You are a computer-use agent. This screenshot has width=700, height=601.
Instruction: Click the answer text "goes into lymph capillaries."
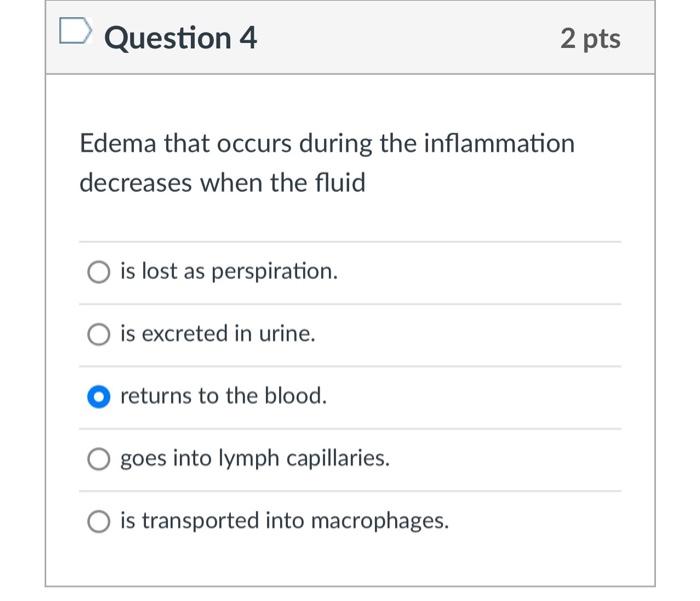pos(255,459)
